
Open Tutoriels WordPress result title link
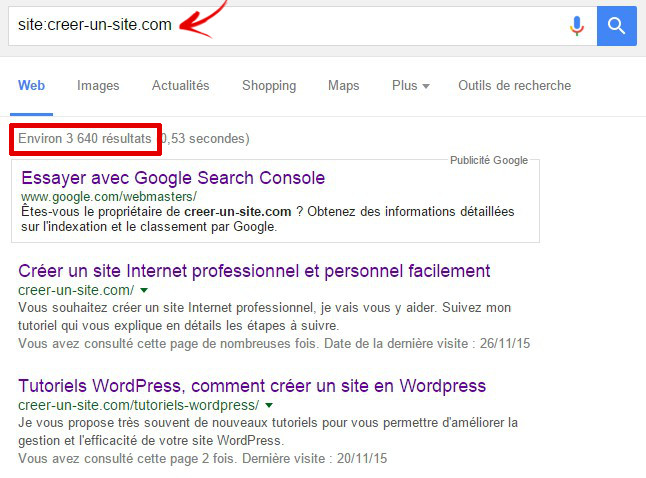point(252,386)
